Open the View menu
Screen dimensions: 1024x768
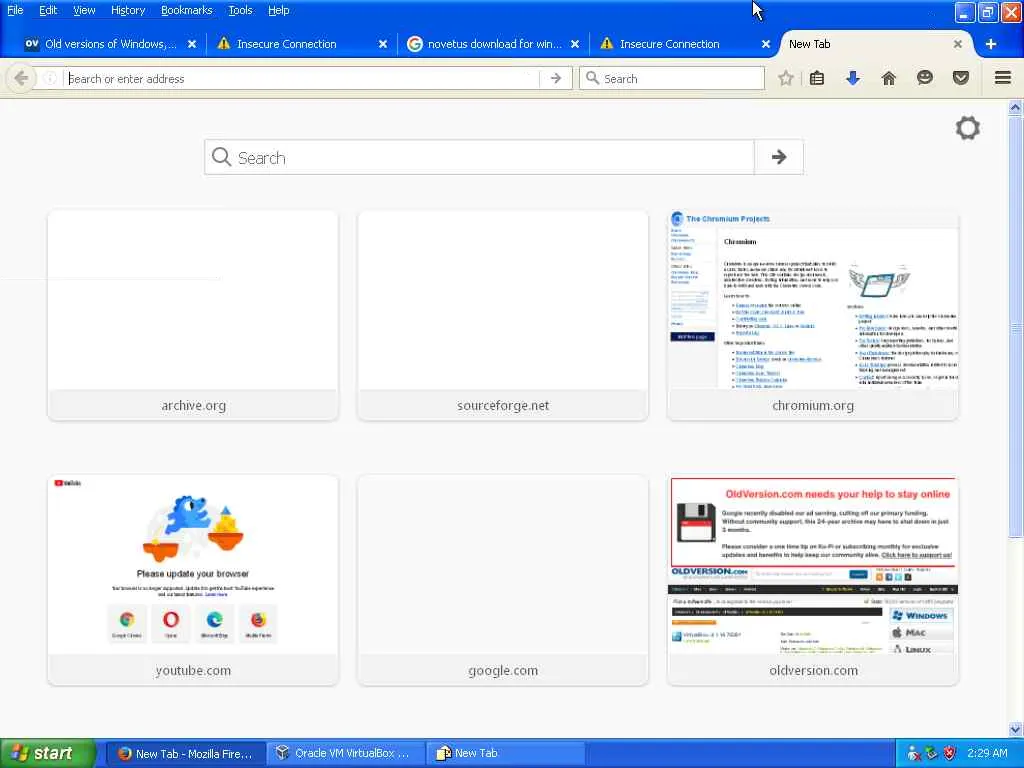click(x=84, y=10)
